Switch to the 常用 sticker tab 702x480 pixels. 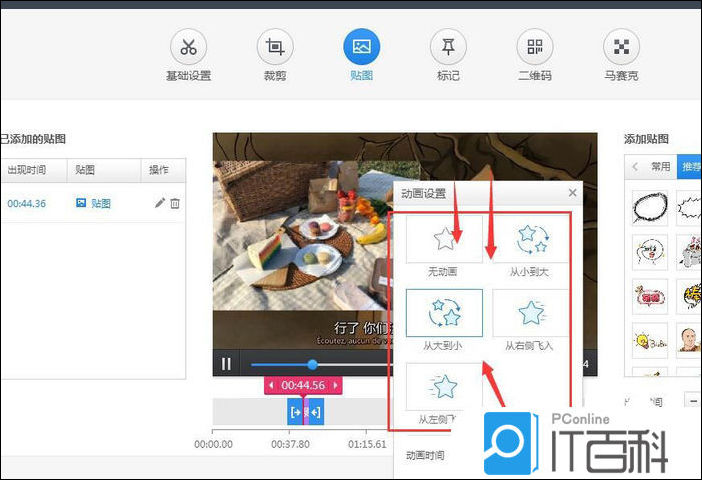(660, 167)
